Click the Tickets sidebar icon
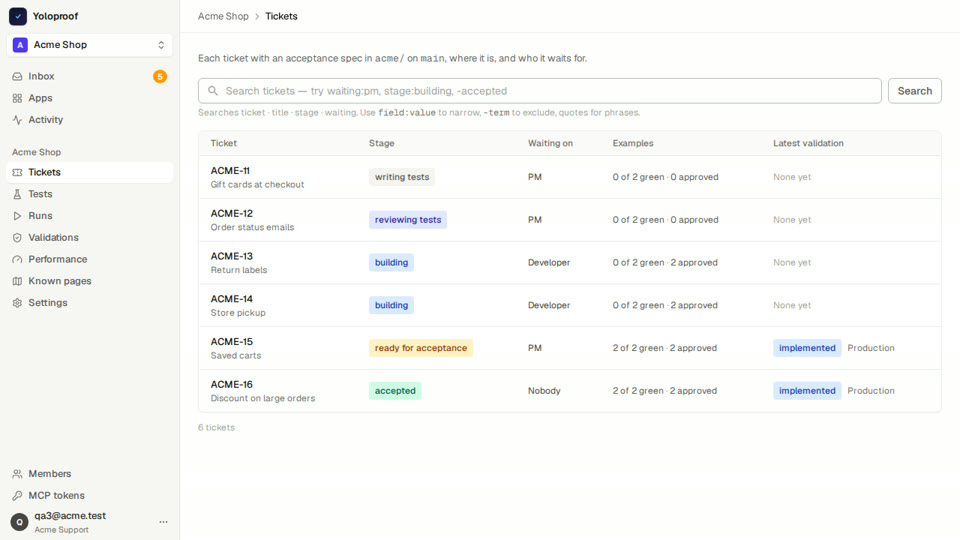The width and height of the screenshot is (960, 540). tap(17, 173)
